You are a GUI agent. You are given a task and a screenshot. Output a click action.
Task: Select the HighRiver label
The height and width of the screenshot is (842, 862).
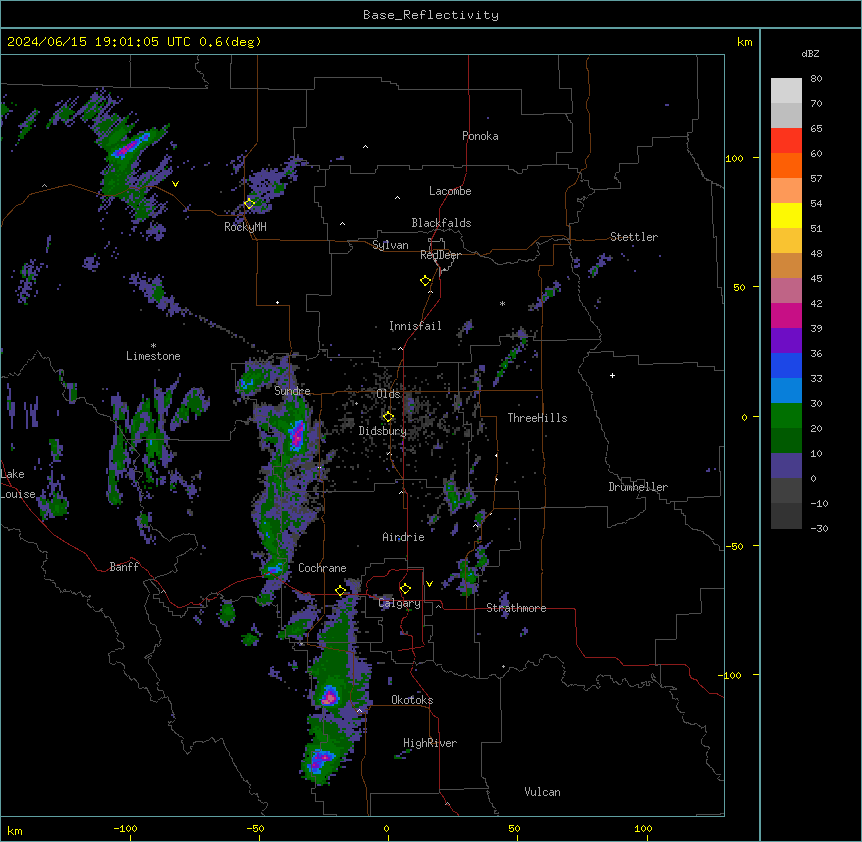click(430, 743)
